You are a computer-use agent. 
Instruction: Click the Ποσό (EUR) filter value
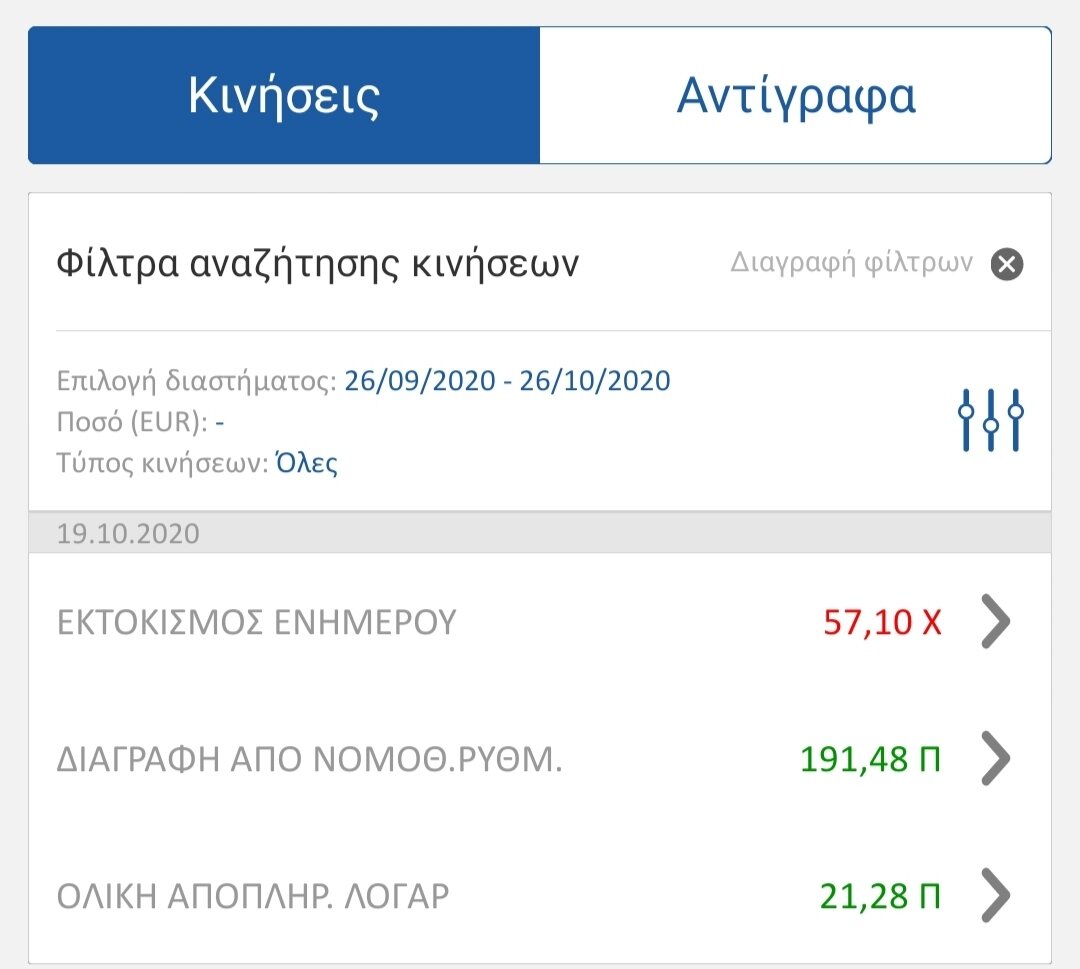220,421
